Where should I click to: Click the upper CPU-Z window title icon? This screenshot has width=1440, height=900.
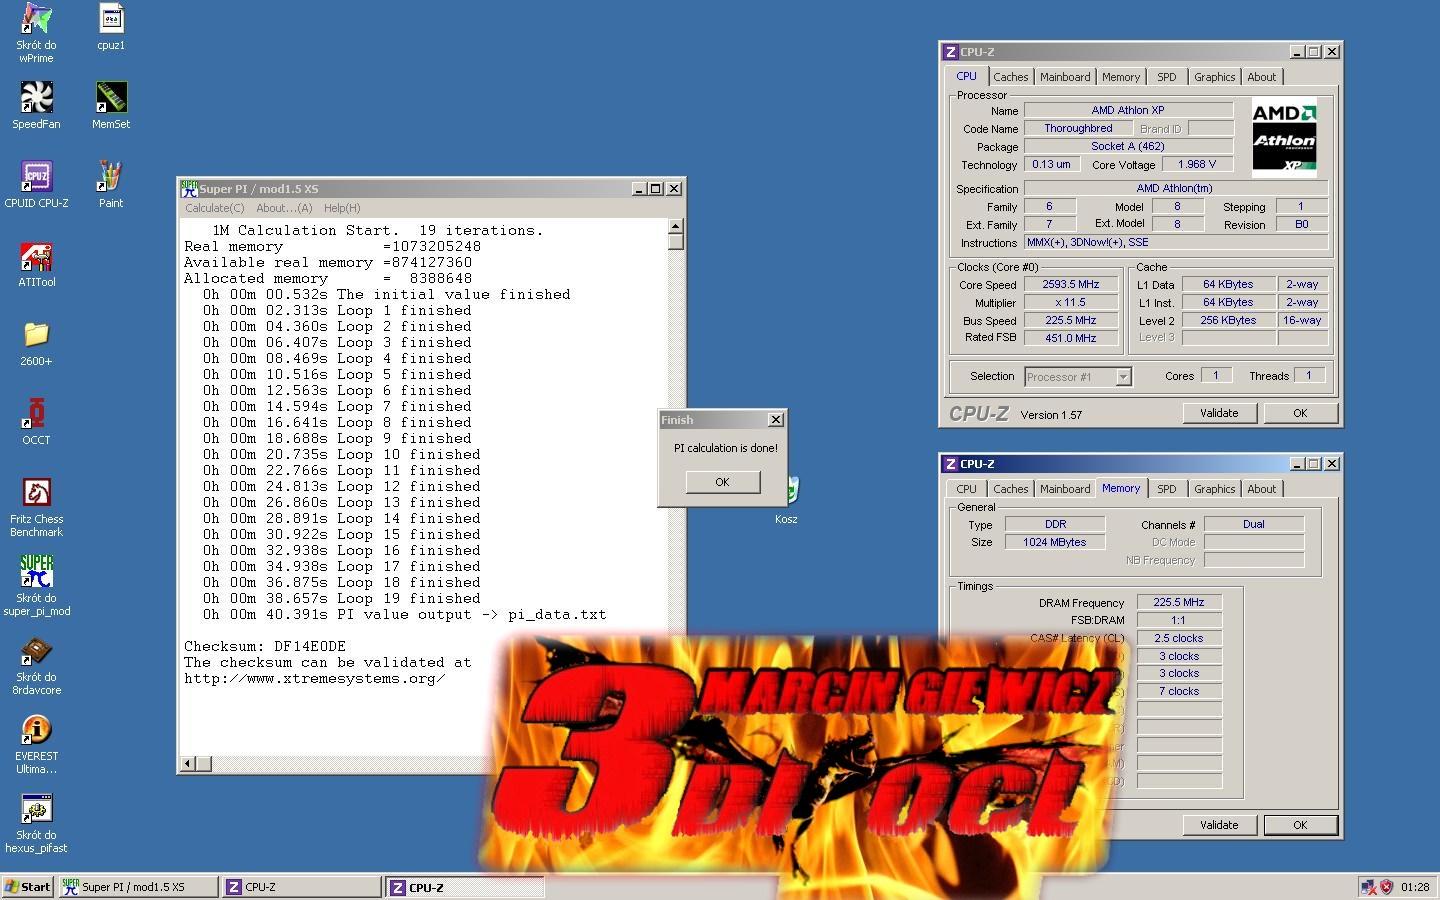[x=950, y=52]
